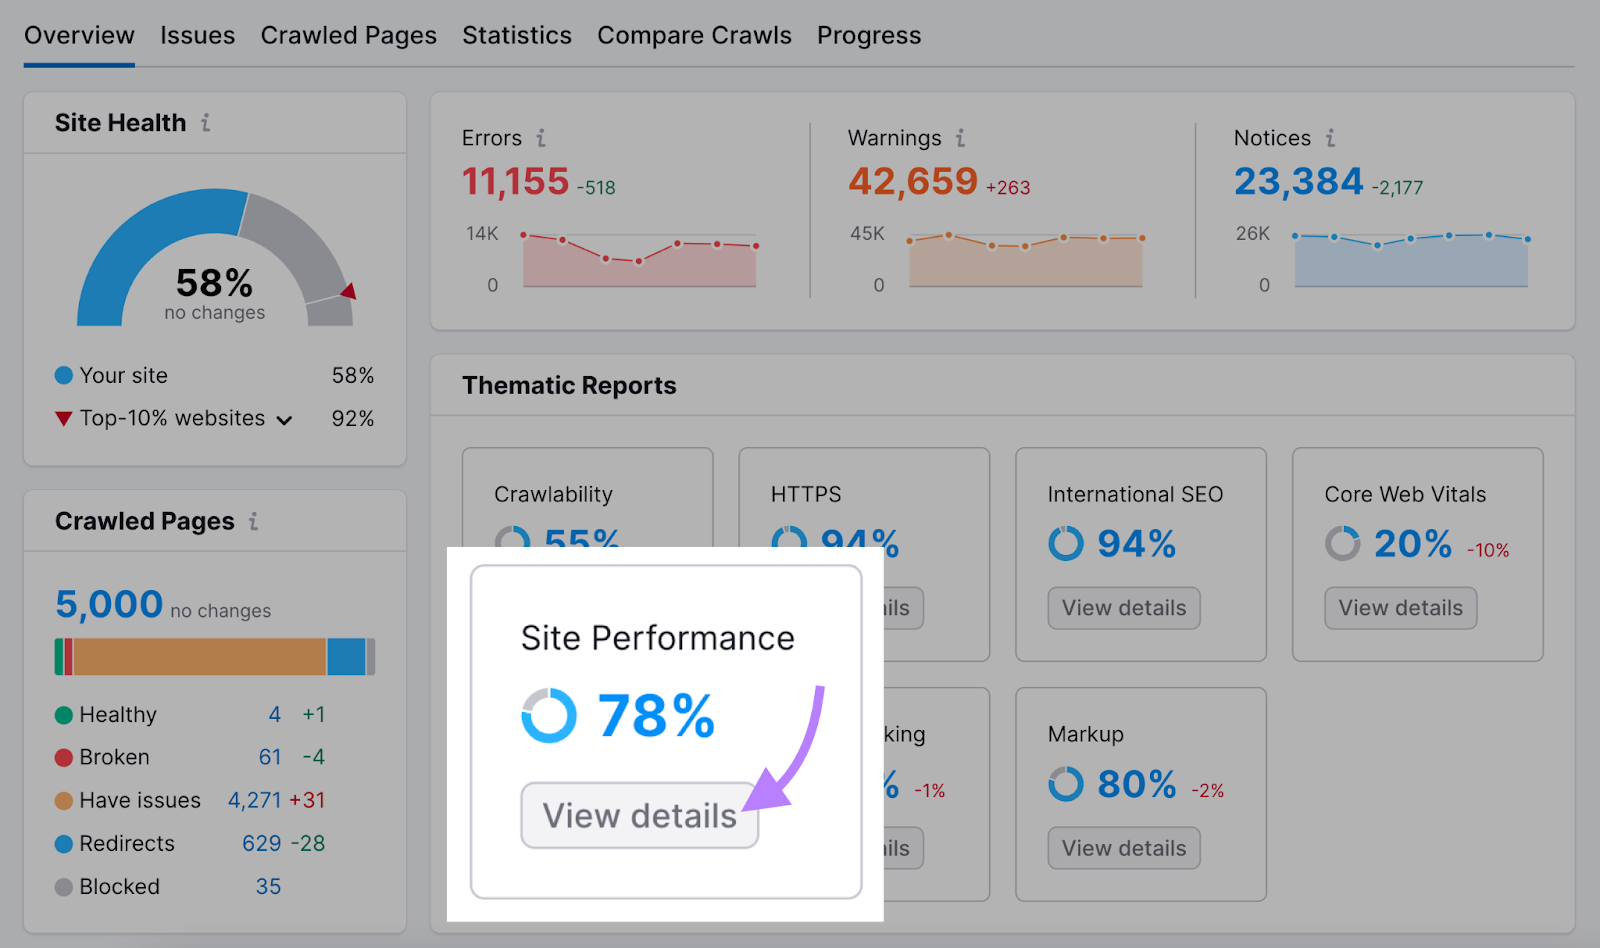Open View details for Core Web Vitals
Screen dimensions: 1600x948
point(1400,608)
